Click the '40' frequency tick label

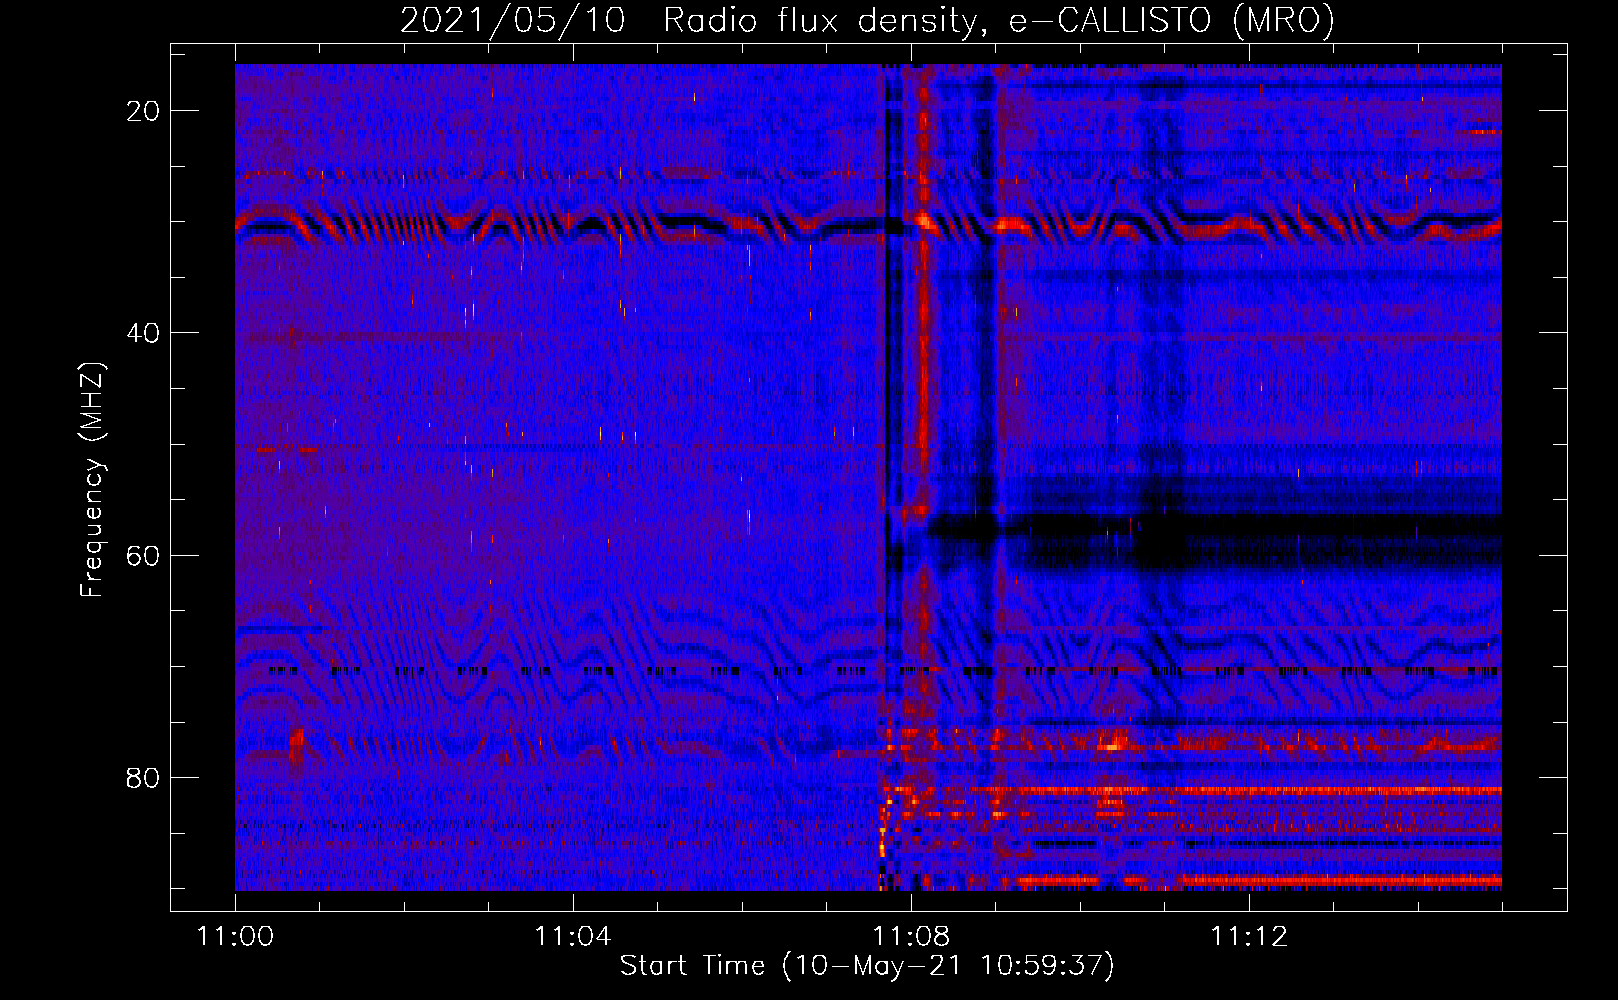coord(143,333)
